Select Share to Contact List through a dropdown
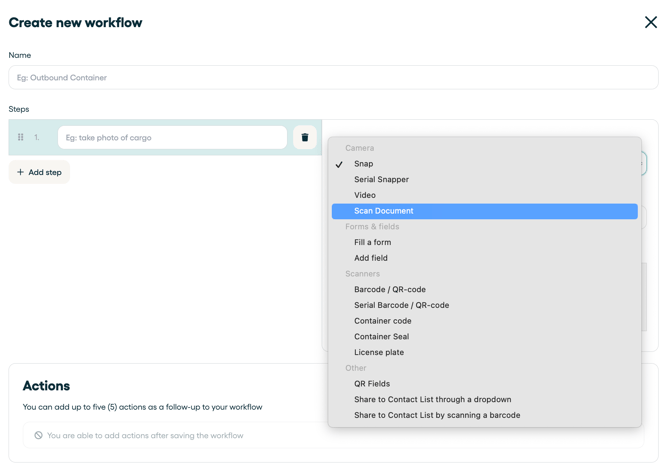670x465 pixels. (432, 399)
